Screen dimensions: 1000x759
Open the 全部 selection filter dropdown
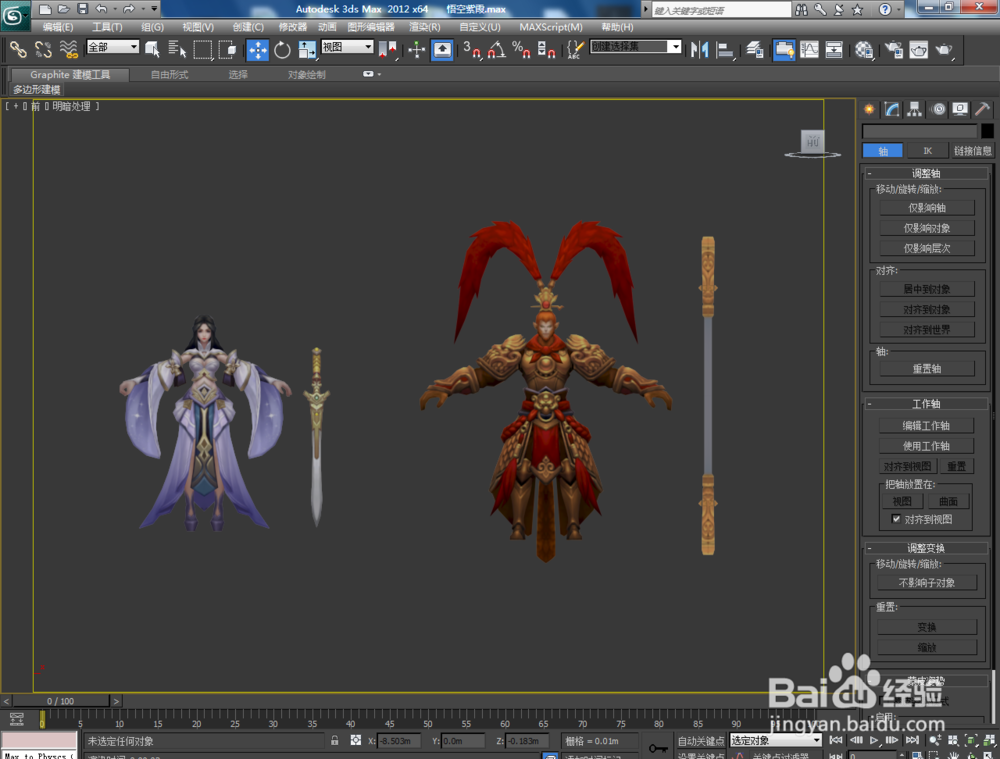113,47
